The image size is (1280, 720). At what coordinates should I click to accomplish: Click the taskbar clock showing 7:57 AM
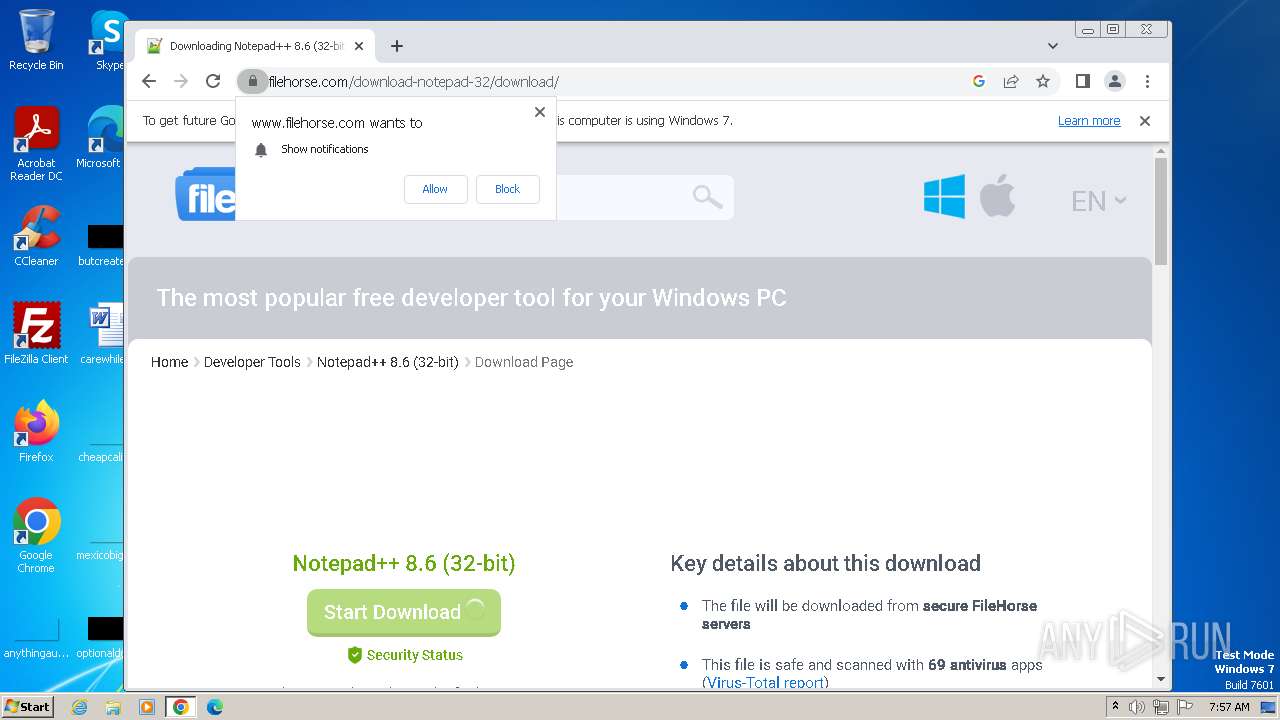tap(1229, 707)
